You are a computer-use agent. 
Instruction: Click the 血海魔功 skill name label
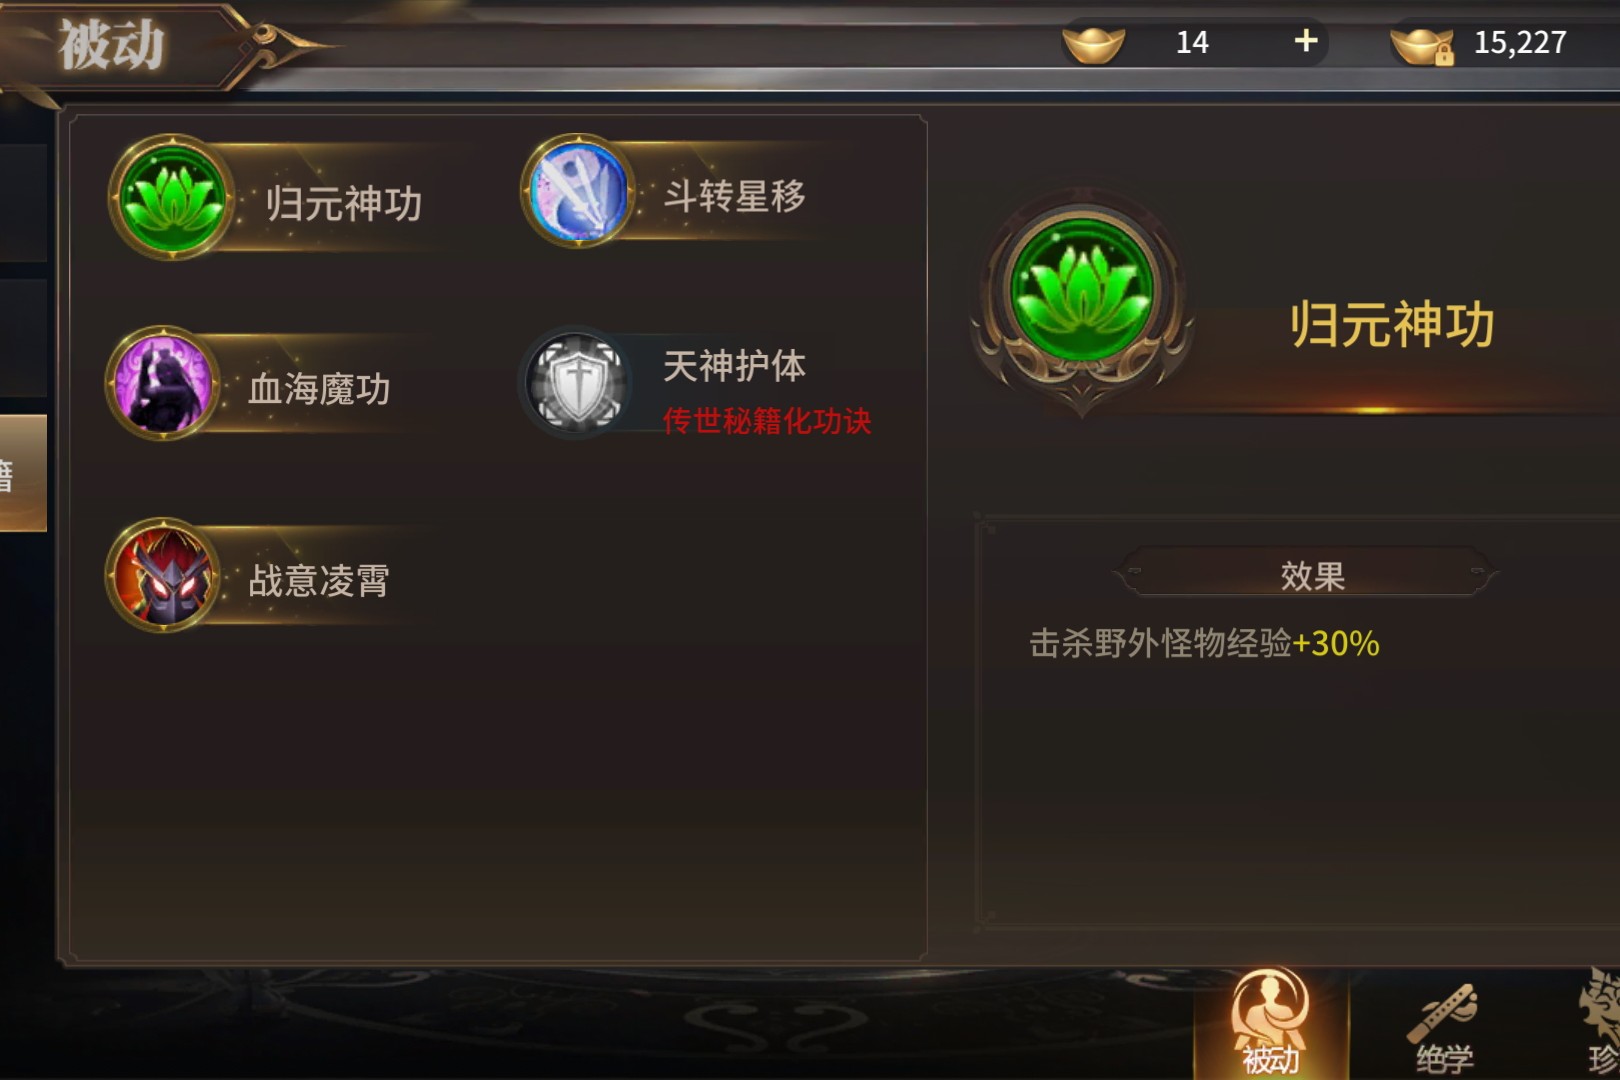(x=319, y=388)
